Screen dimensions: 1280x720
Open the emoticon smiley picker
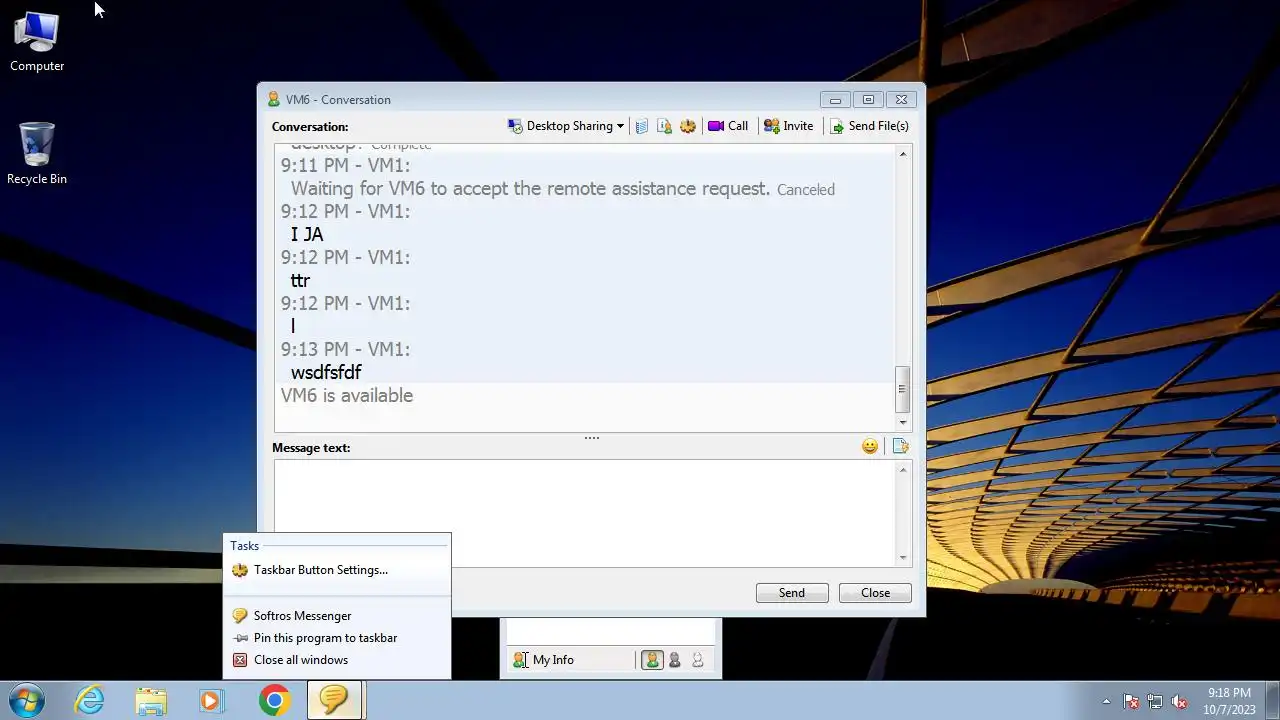pos(870,447)
